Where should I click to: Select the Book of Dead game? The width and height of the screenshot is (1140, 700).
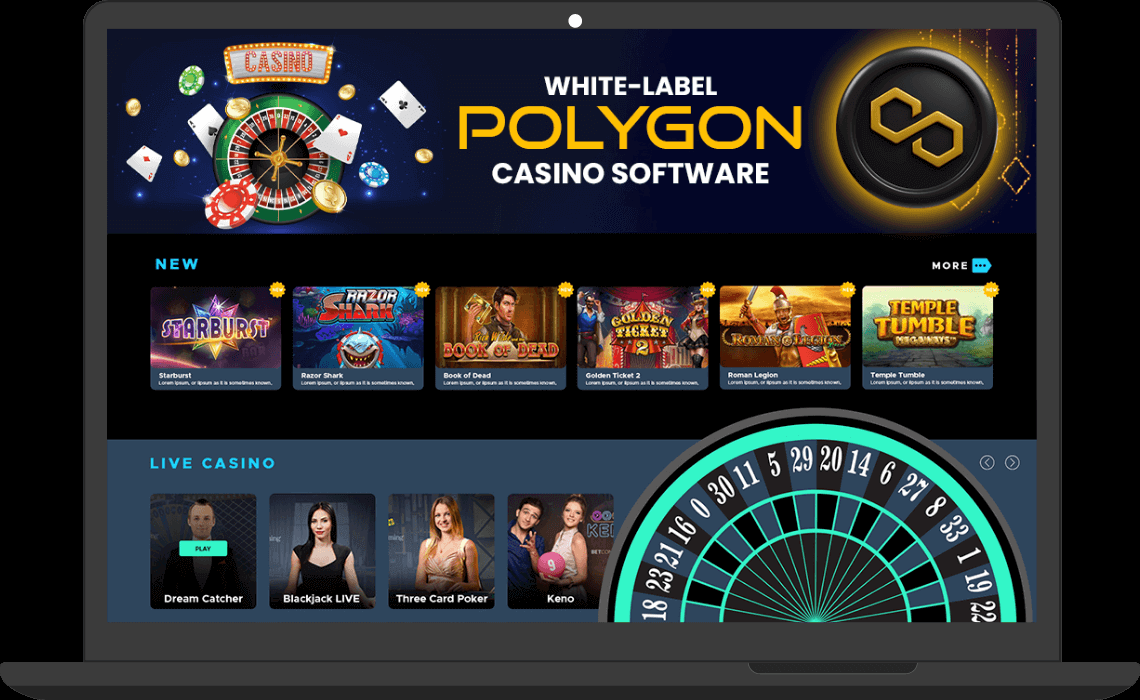click(500, 338)
